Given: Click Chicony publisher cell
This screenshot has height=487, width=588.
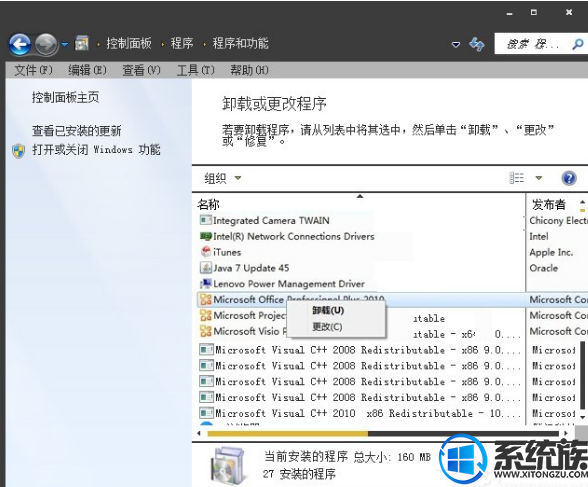Looking at the screenshot, I should tap(558, 221).
